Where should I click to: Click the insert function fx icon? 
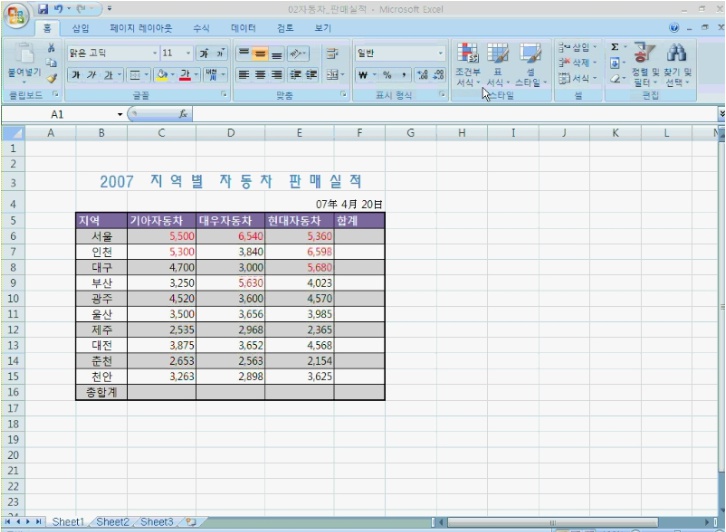(183, 114)
